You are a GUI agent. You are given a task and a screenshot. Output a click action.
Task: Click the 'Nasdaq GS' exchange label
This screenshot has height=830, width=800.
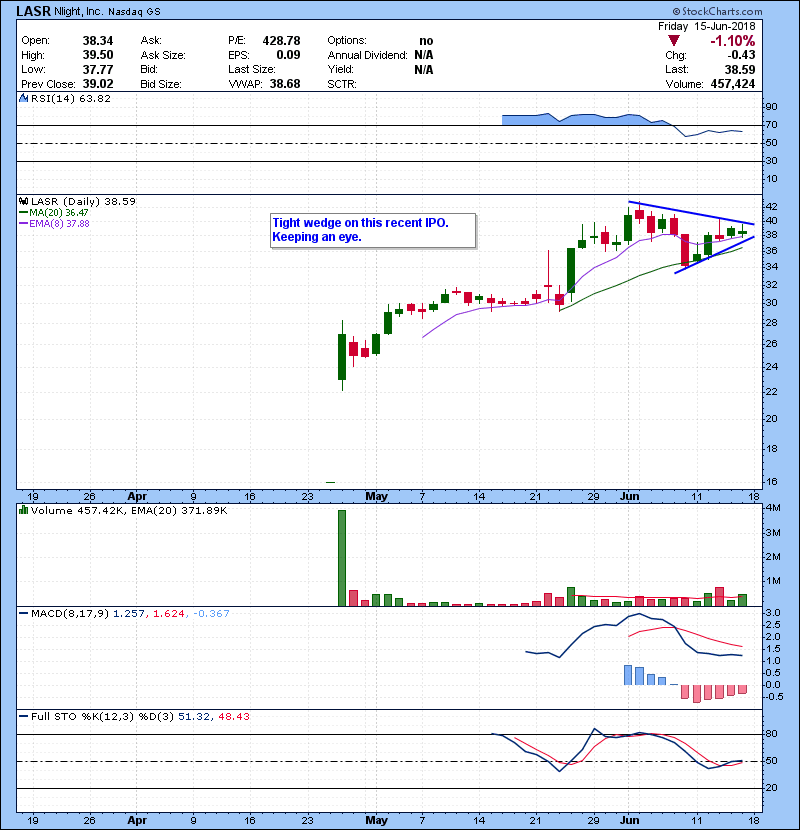click(134, 12)
